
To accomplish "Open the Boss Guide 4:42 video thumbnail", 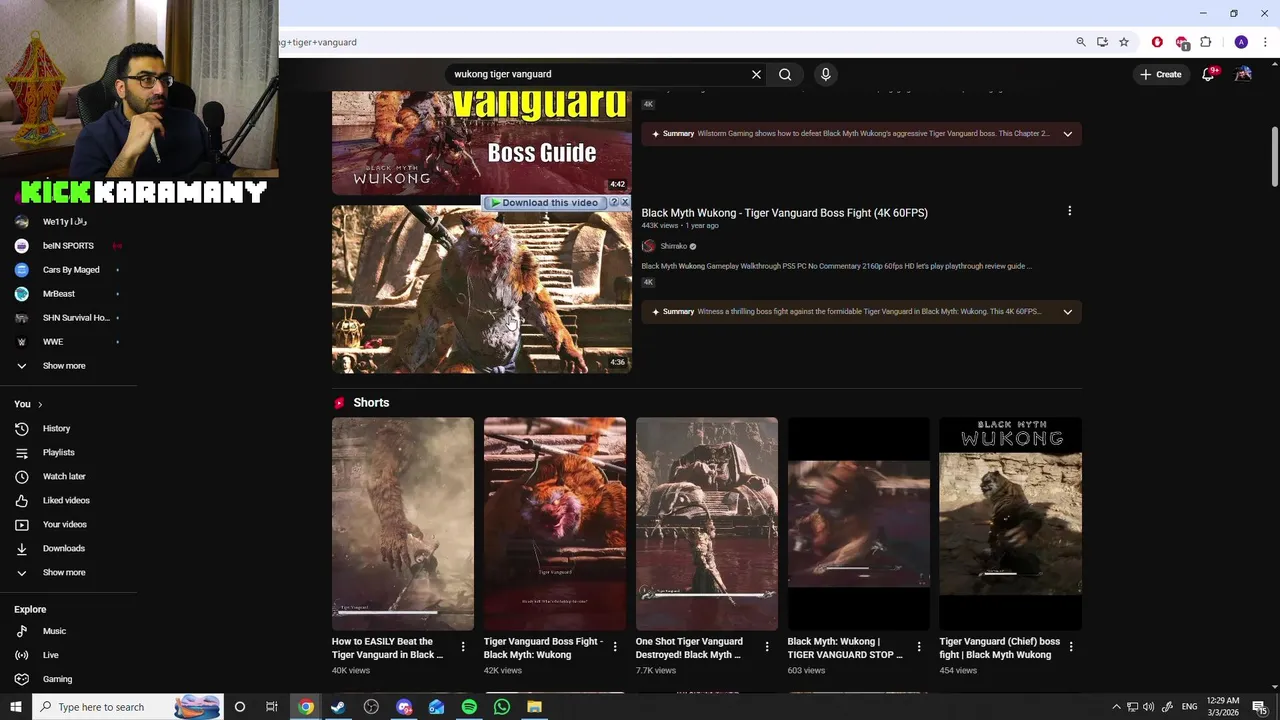I will 481,142.
